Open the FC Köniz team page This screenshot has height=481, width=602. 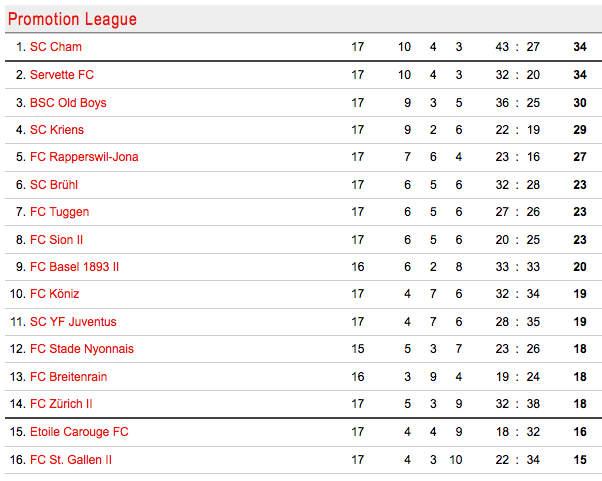coord(55,294)
